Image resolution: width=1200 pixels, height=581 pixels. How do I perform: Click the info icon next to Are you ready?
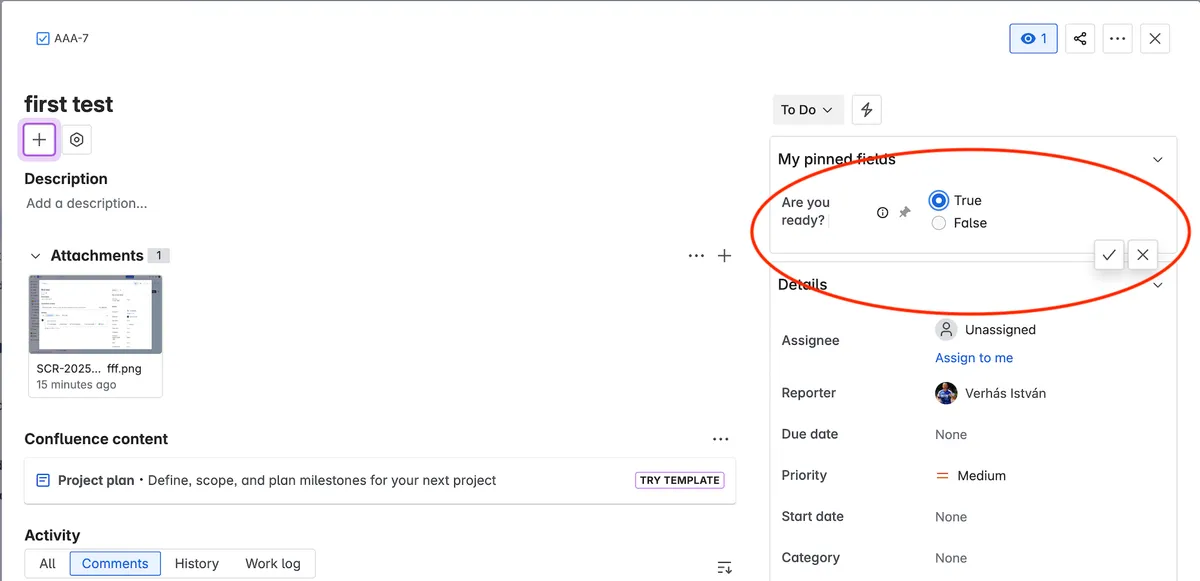[882, 212]
